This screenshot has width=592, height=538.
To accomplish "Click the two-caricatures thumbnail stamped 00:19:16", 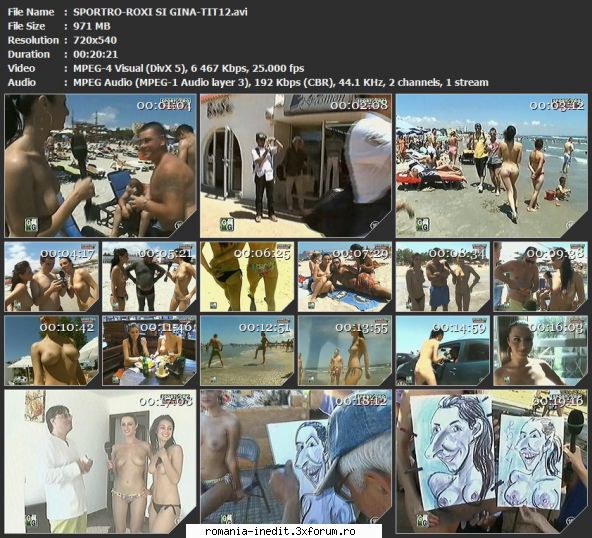I will pos(492,461).
